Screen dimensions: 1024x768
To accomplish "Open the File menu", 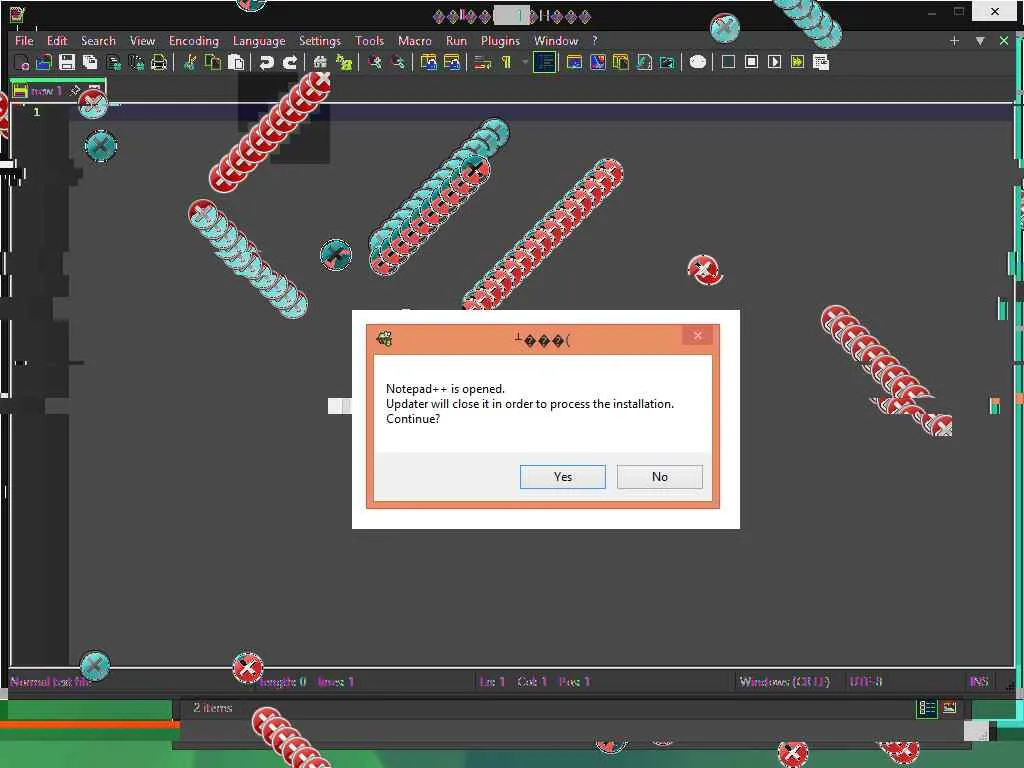I will (x=24, y=40).
